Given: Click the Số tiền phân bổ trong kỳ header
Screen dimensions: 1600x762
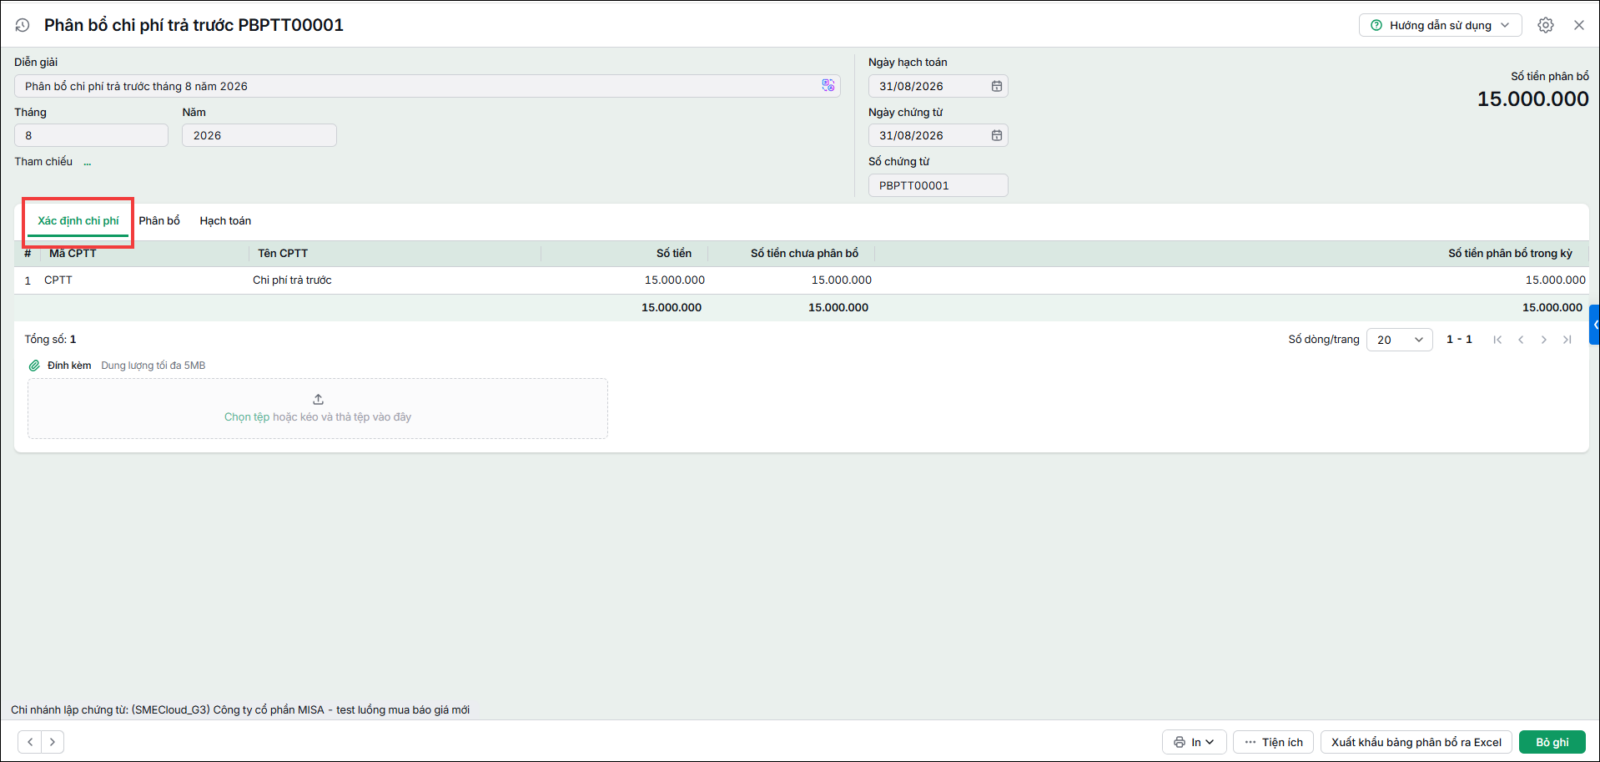Looking at the screenshot, I should click(1510, 253).
